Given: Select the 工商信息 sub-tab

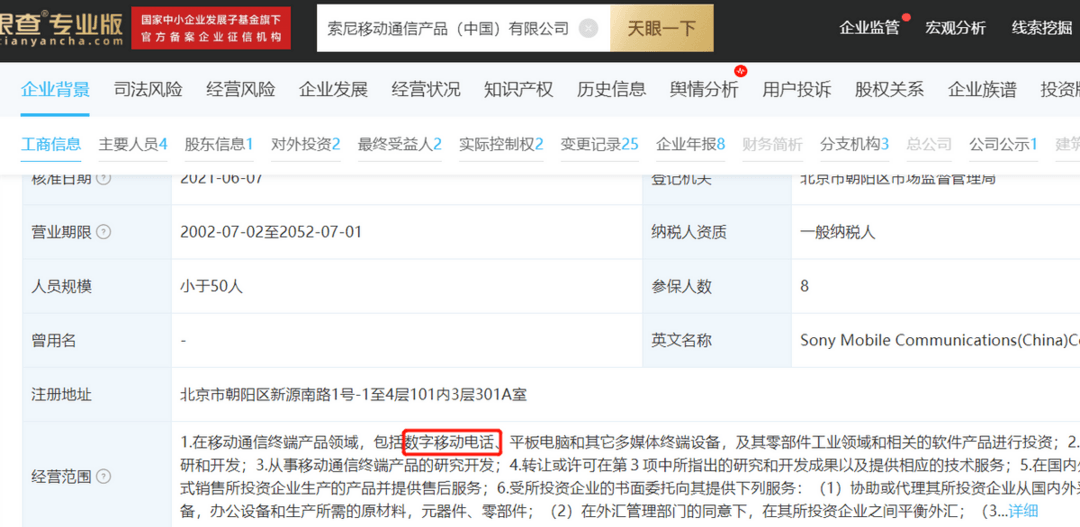Looking at the screenshot, I should tap(51, 145).
